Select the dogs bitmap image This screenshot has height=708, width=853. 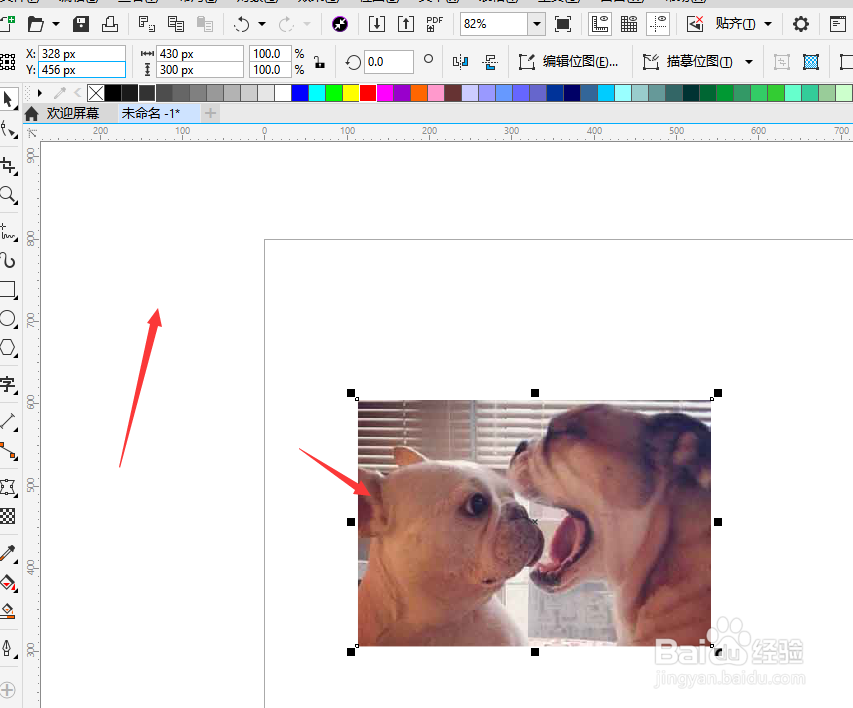(534, 523)
